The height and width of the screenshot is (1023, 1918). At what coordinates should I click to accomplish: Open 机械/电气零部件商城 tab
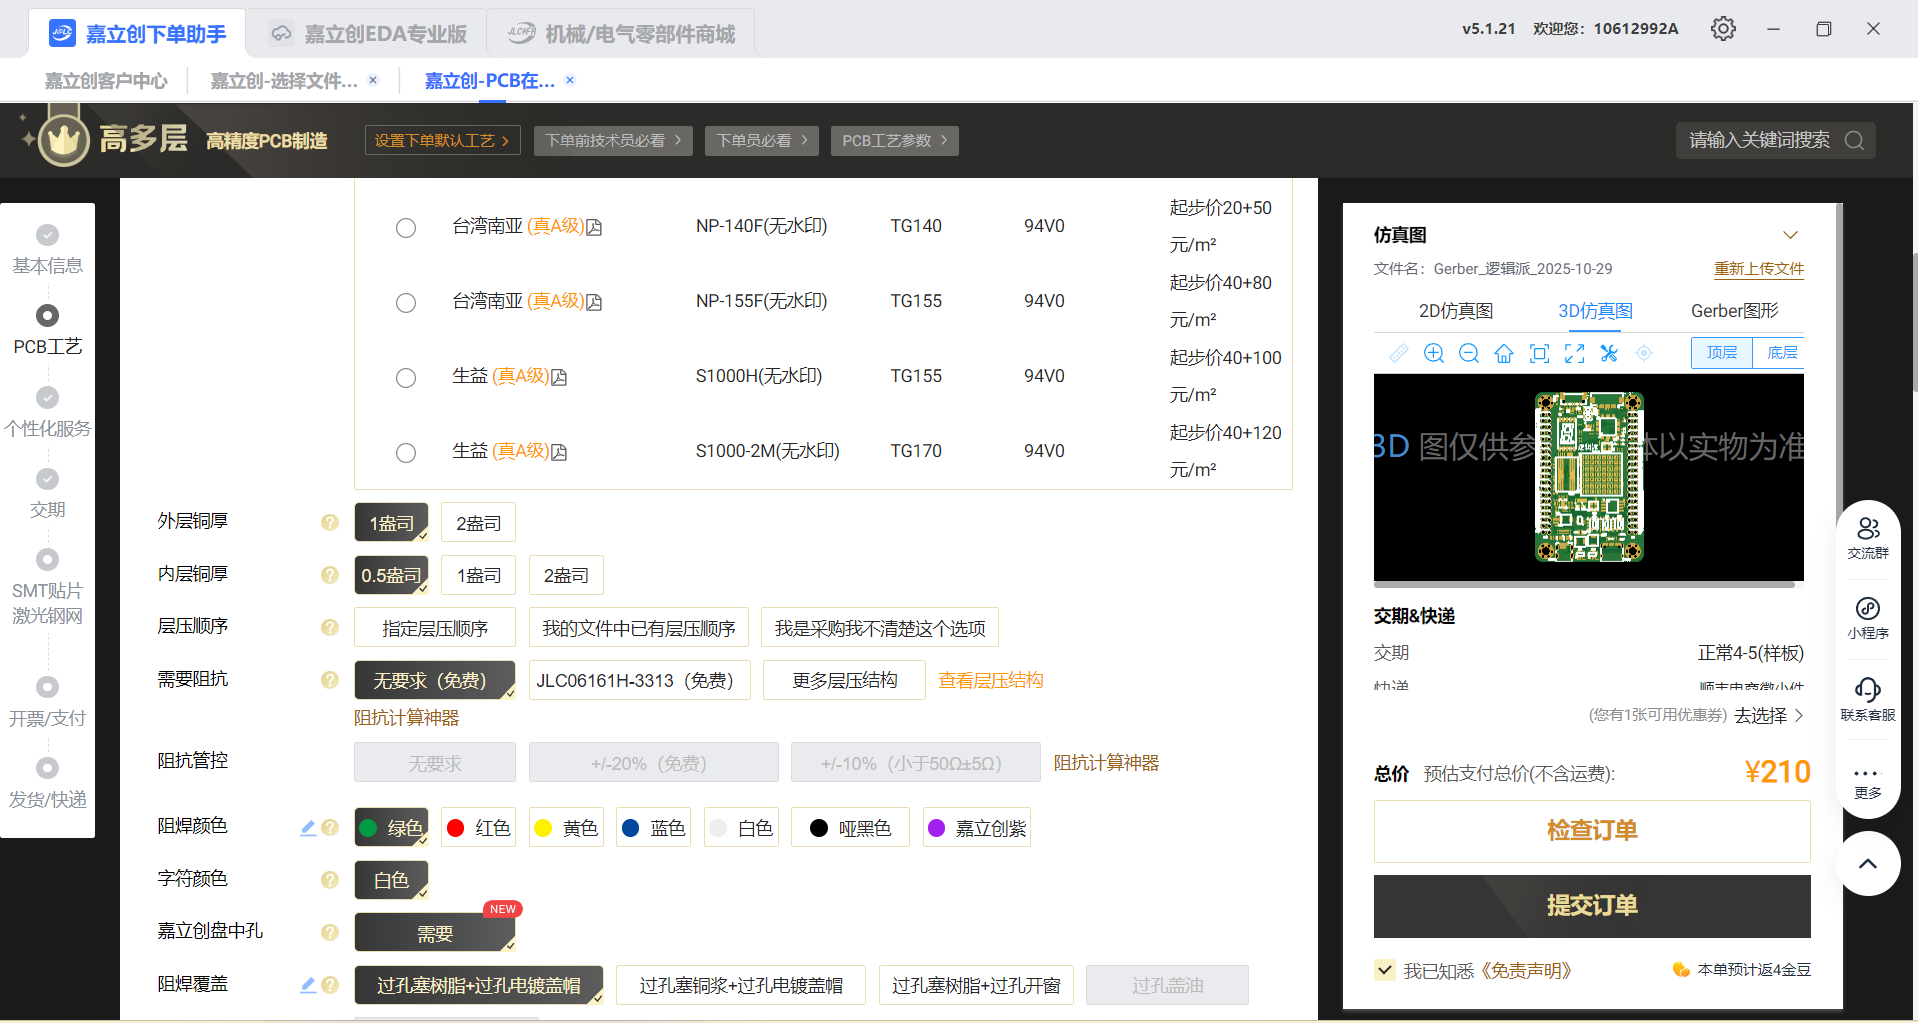point(621,34)
